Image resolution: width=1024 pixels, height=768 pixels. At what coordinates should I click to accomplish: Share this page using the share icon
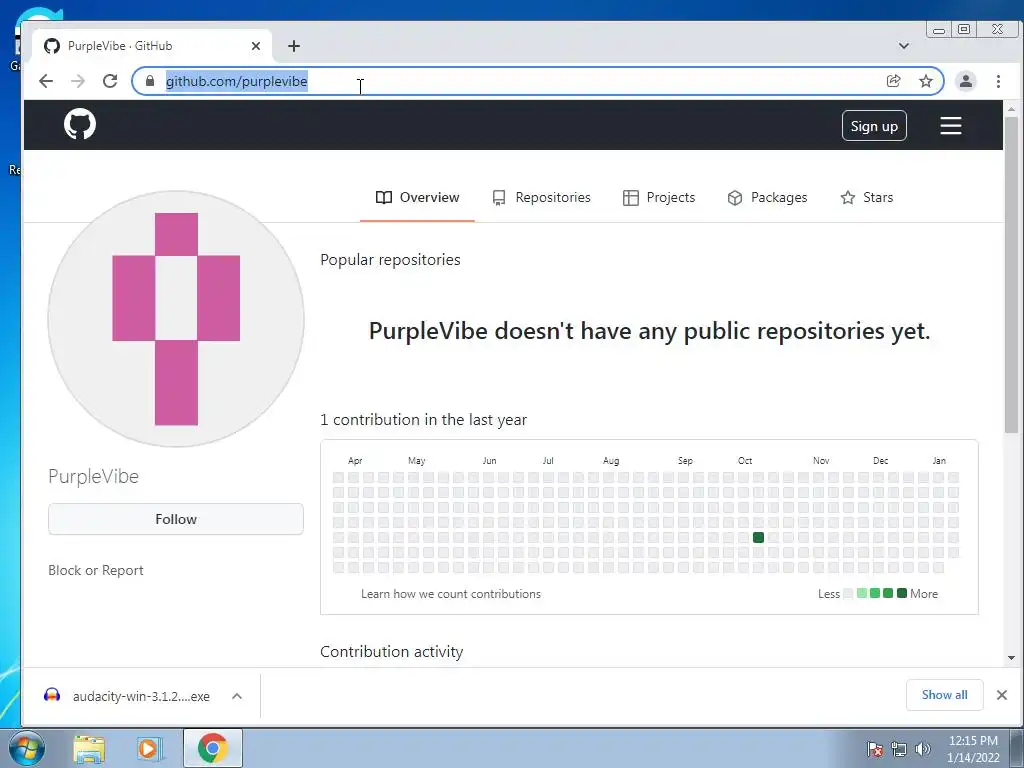tap(893, 81)
